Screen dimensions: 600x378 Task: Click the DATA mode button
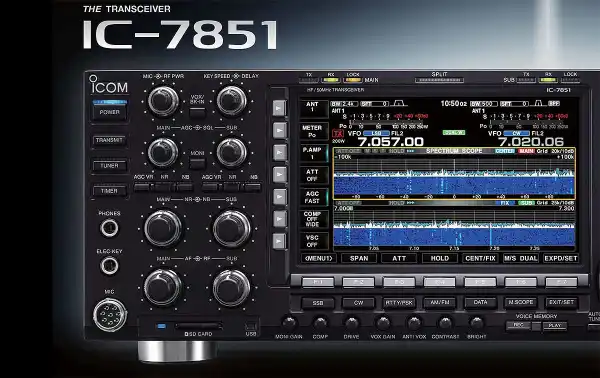(480, 303)
